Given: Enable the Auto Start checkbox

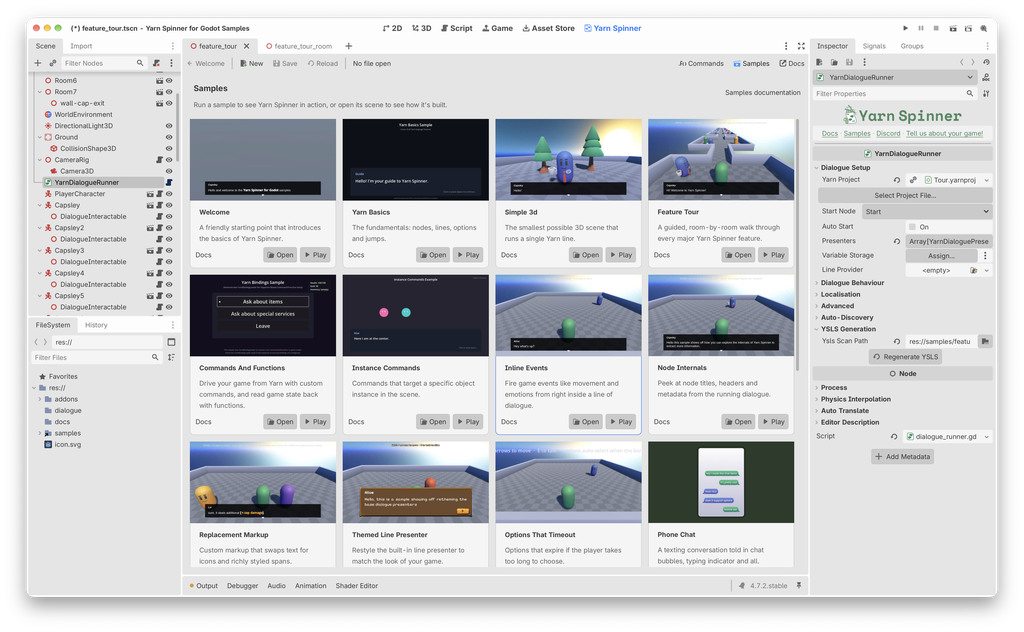Looking at the screenshot, I should 912,227.
